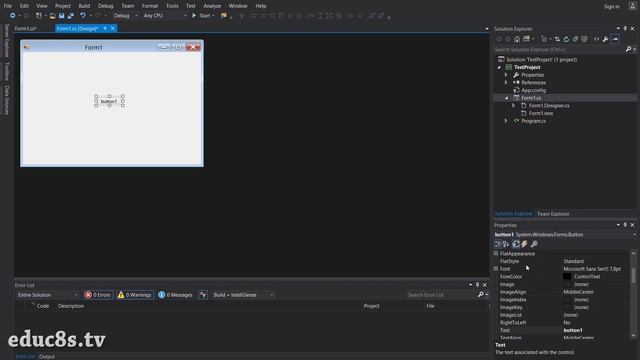The height and width of the screenshot is (360, 640).
Task: Click the Description column header
Action: click(x=71, y=306)
